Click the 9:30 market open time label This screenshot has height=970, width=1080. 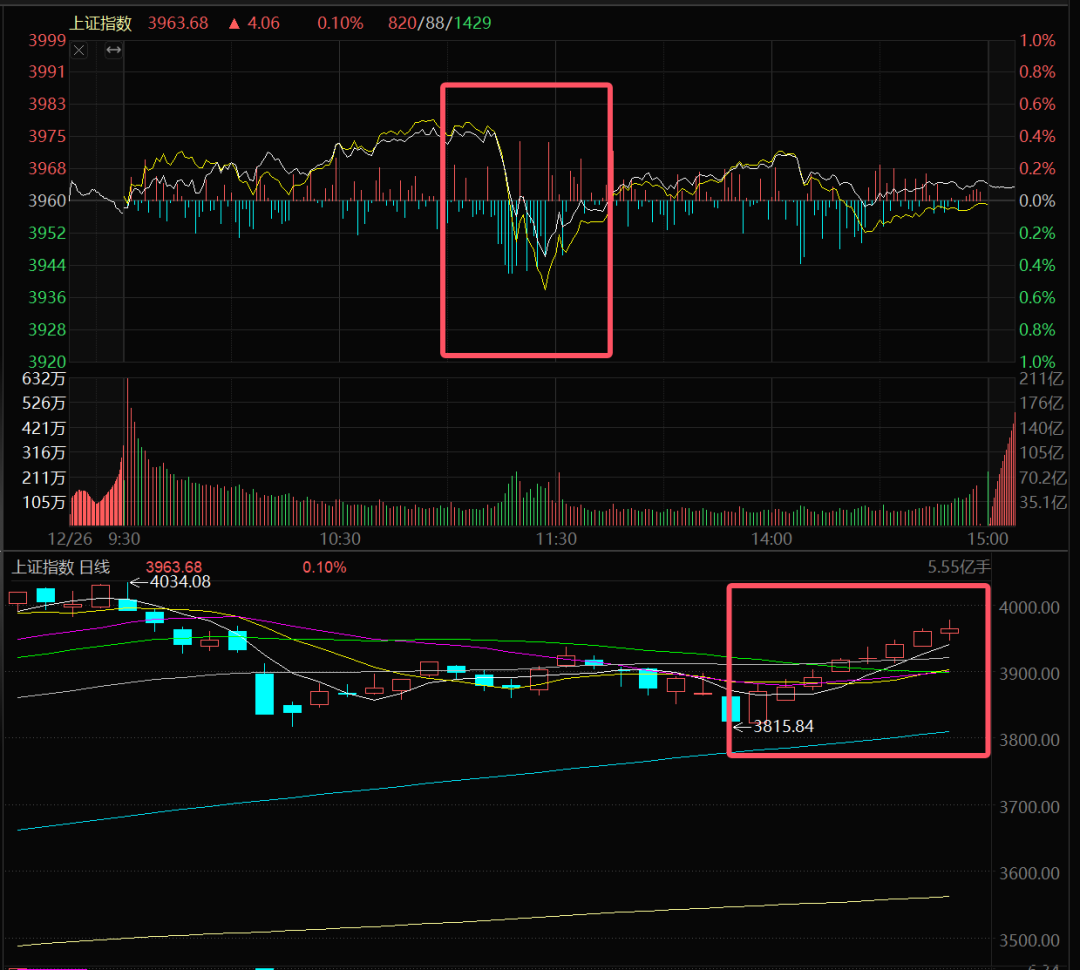[x=124, y=539]
